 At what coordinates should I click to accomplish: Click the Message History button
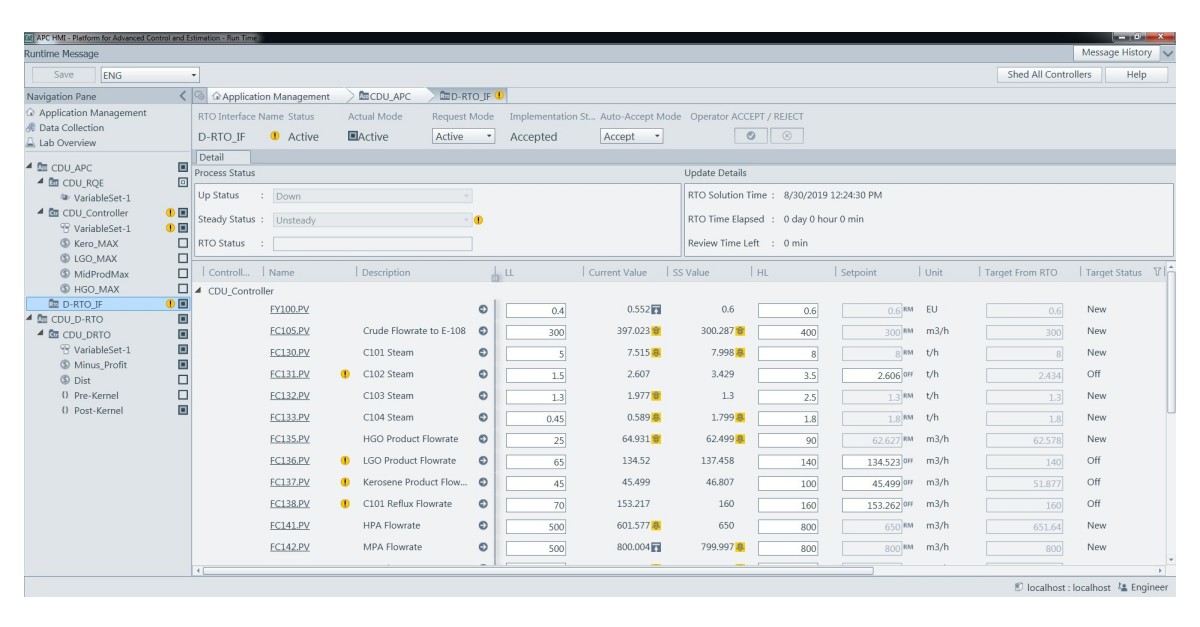1117,53
